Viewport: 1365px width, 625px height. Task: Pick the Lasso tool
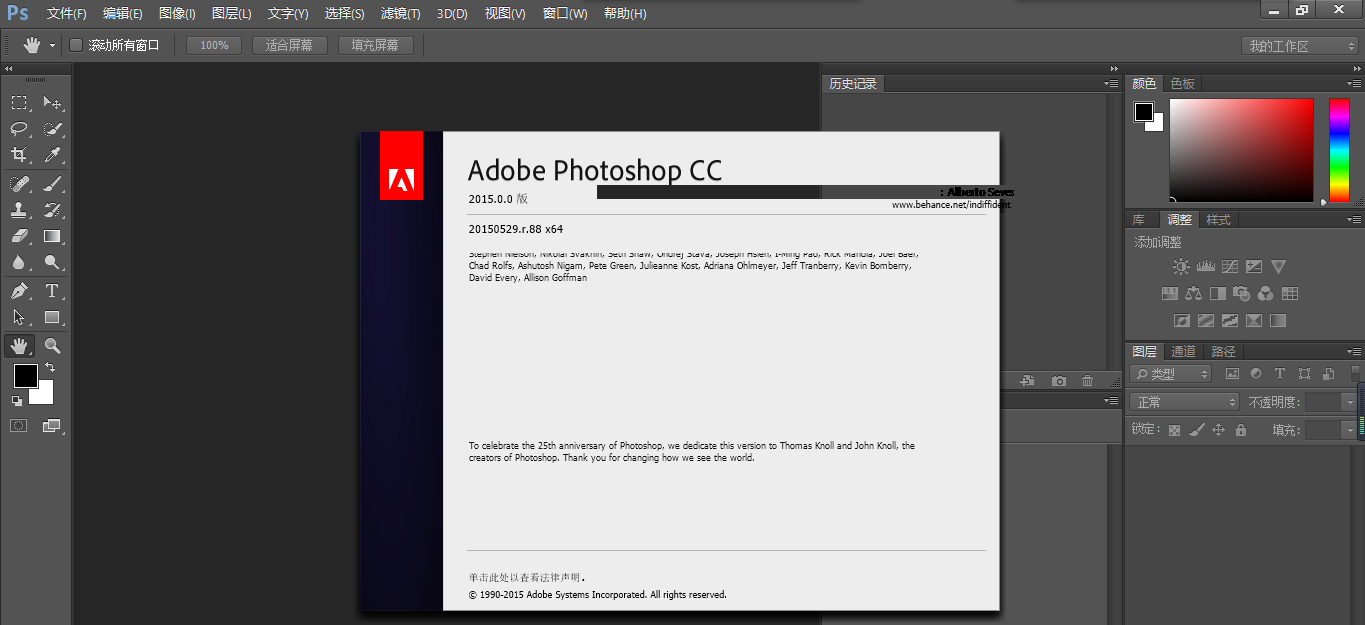point(19,129)
